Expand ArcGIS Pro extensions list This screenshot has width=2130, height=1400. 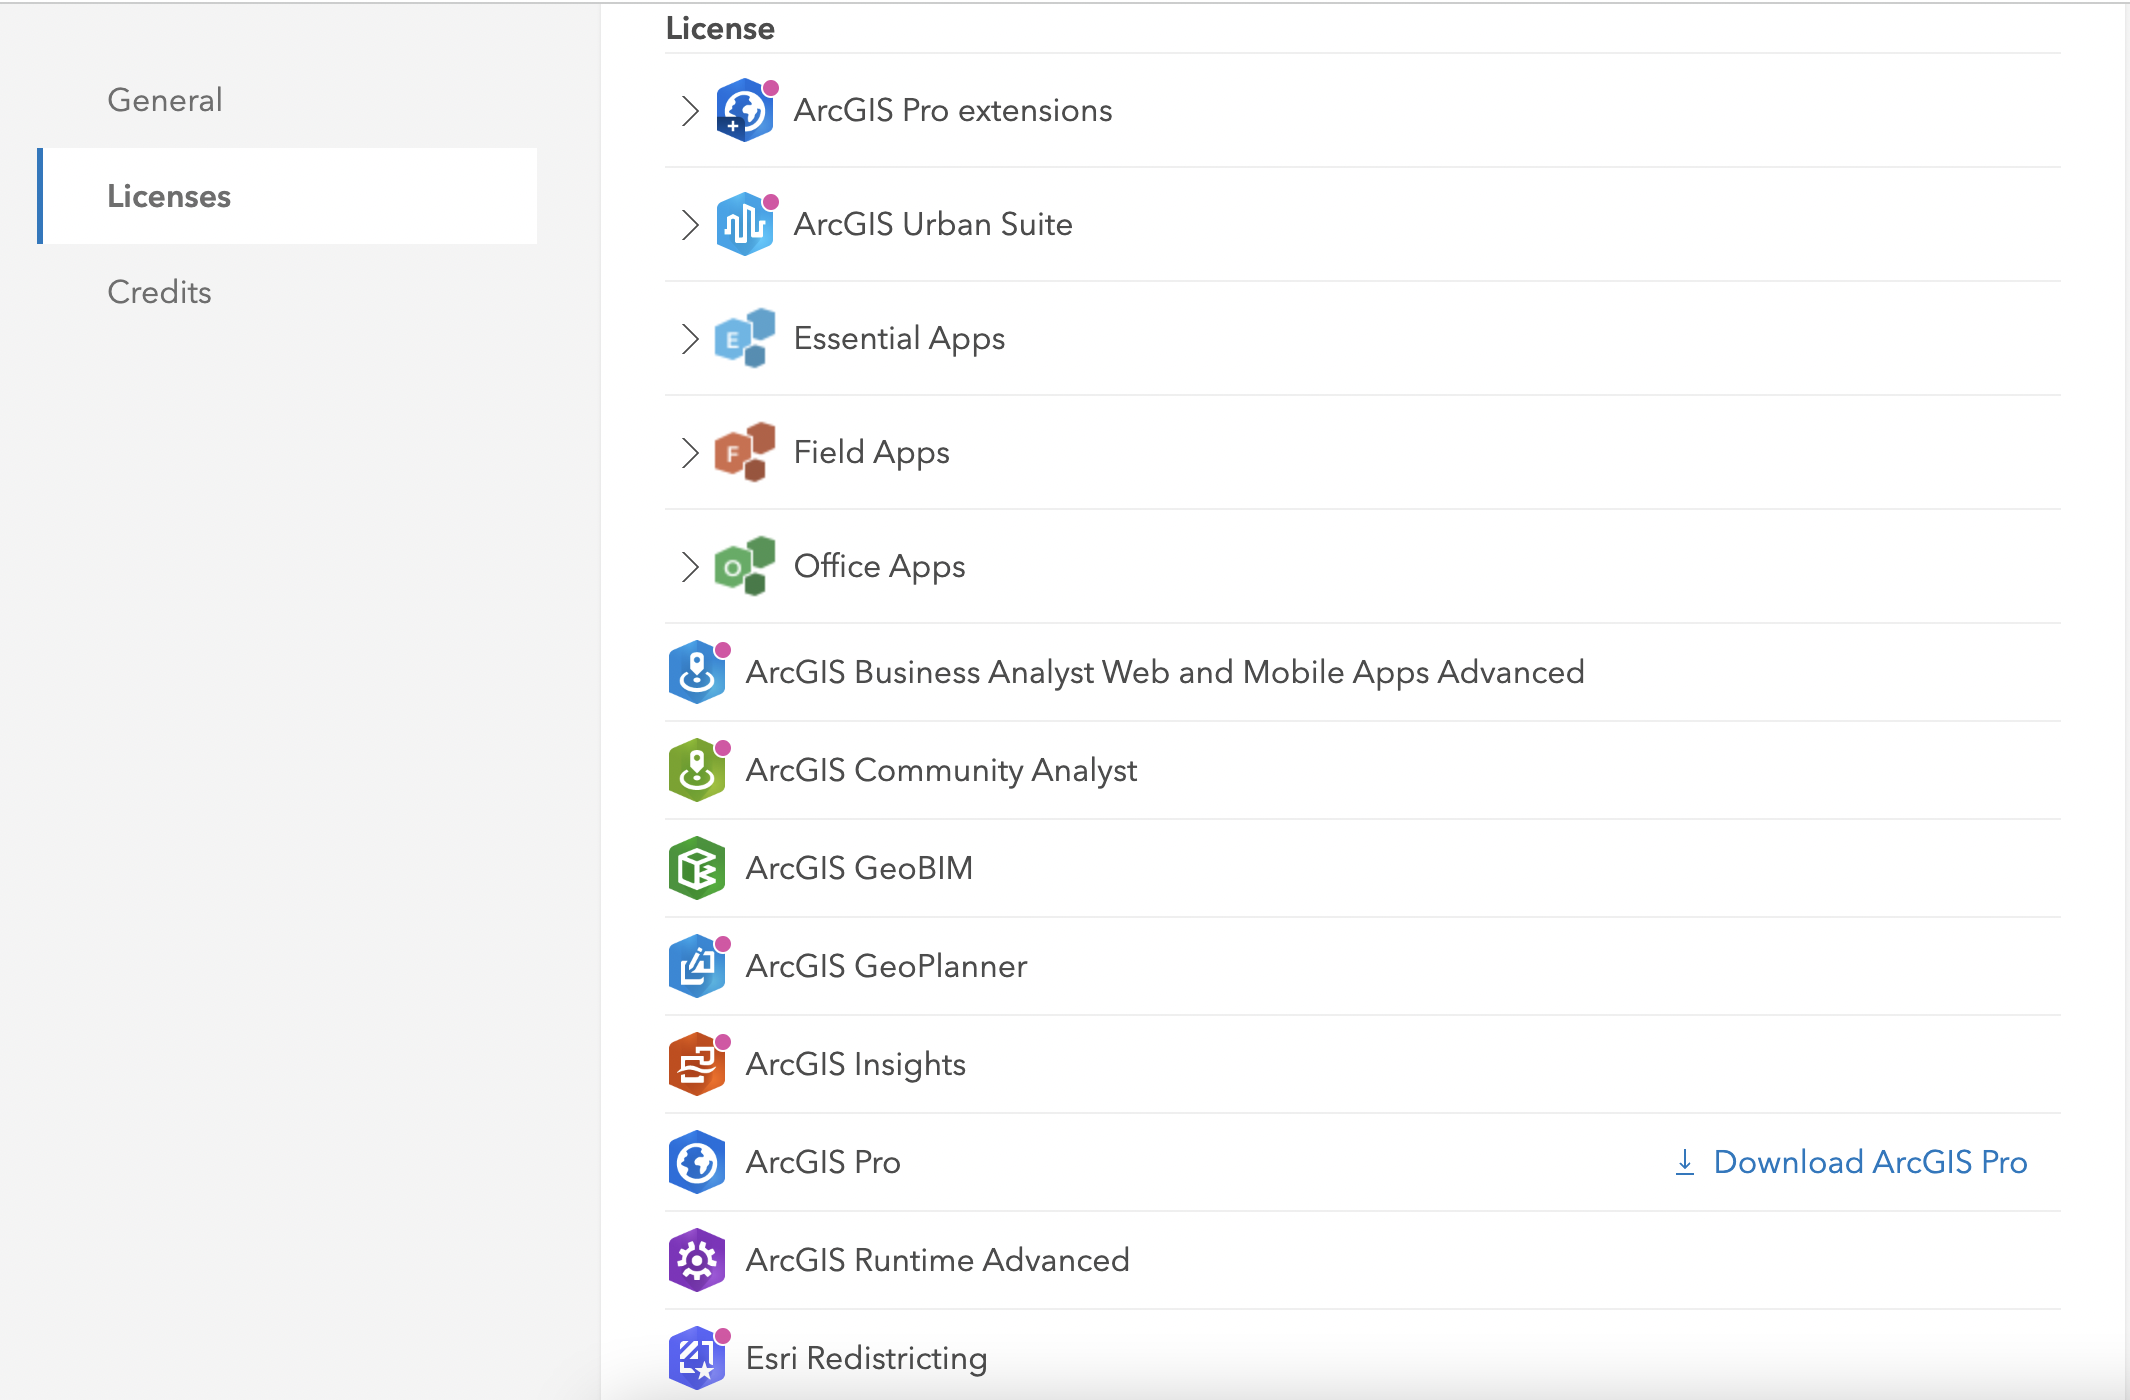tap(689, 110)
